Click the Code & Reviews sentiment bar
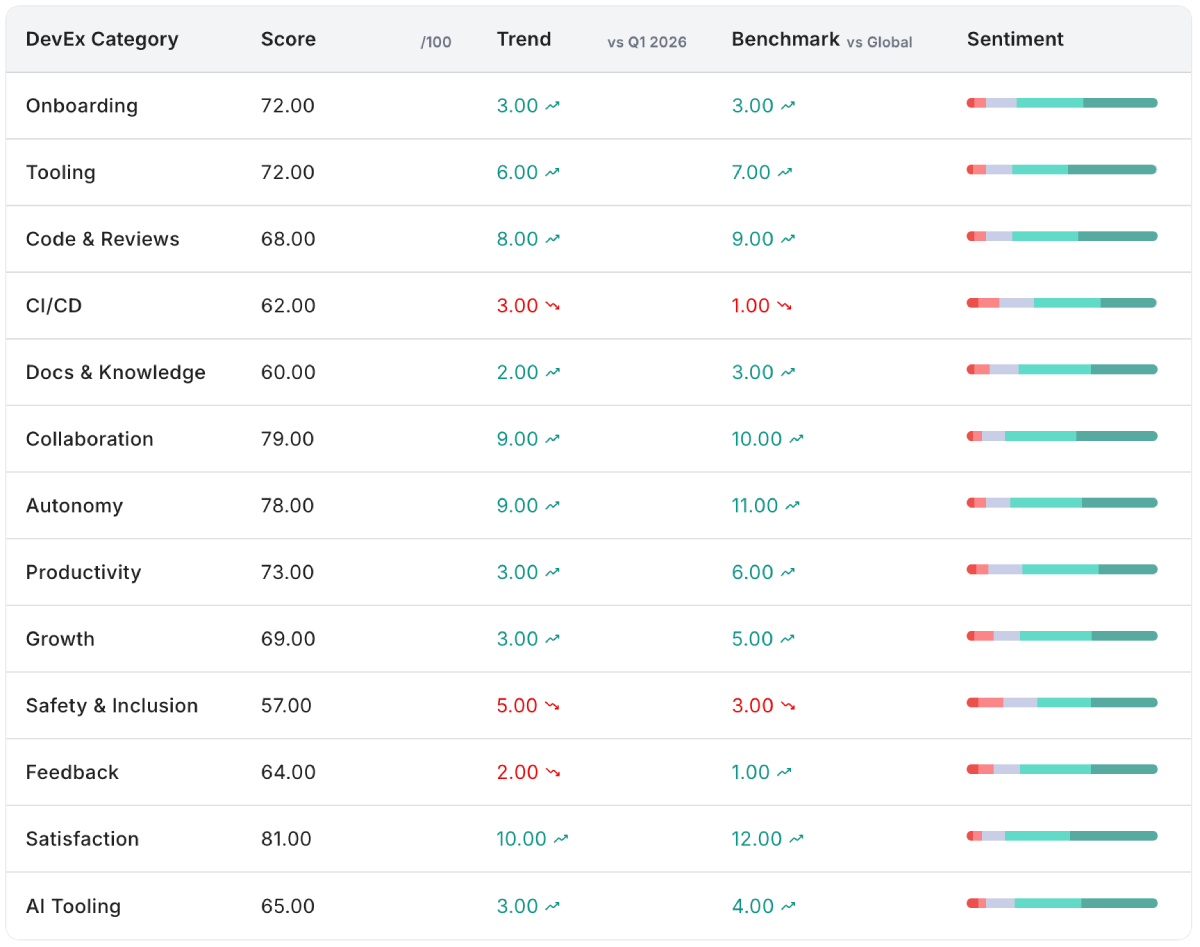 [x=1062, y=236]
